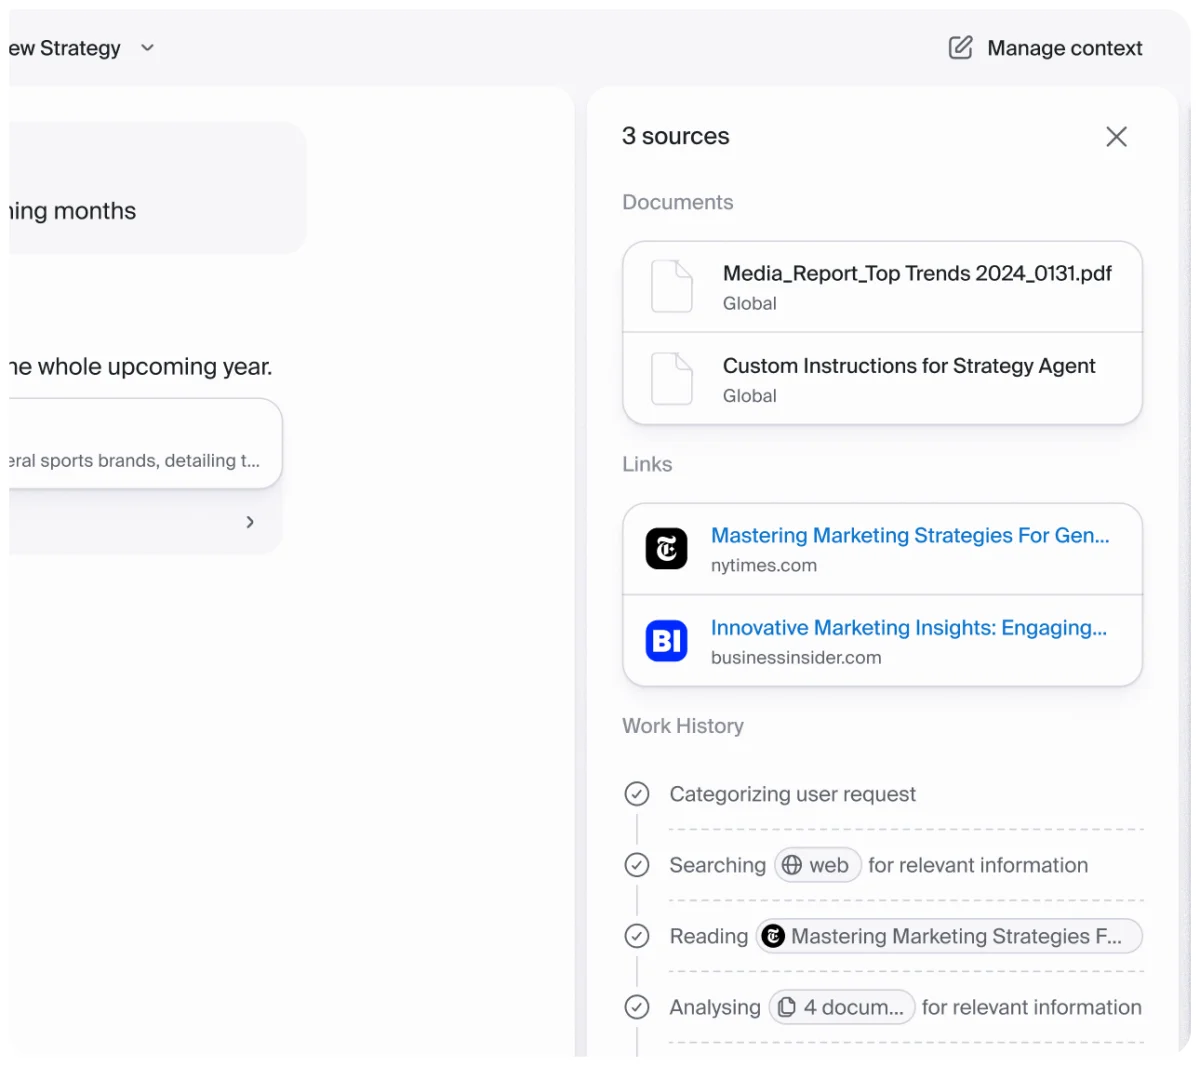Open the Innovative Marketing Insights businessinsider.com link
Image resolution: width=1200 pixels, height=1066 pixels.
tap(908, 627)
